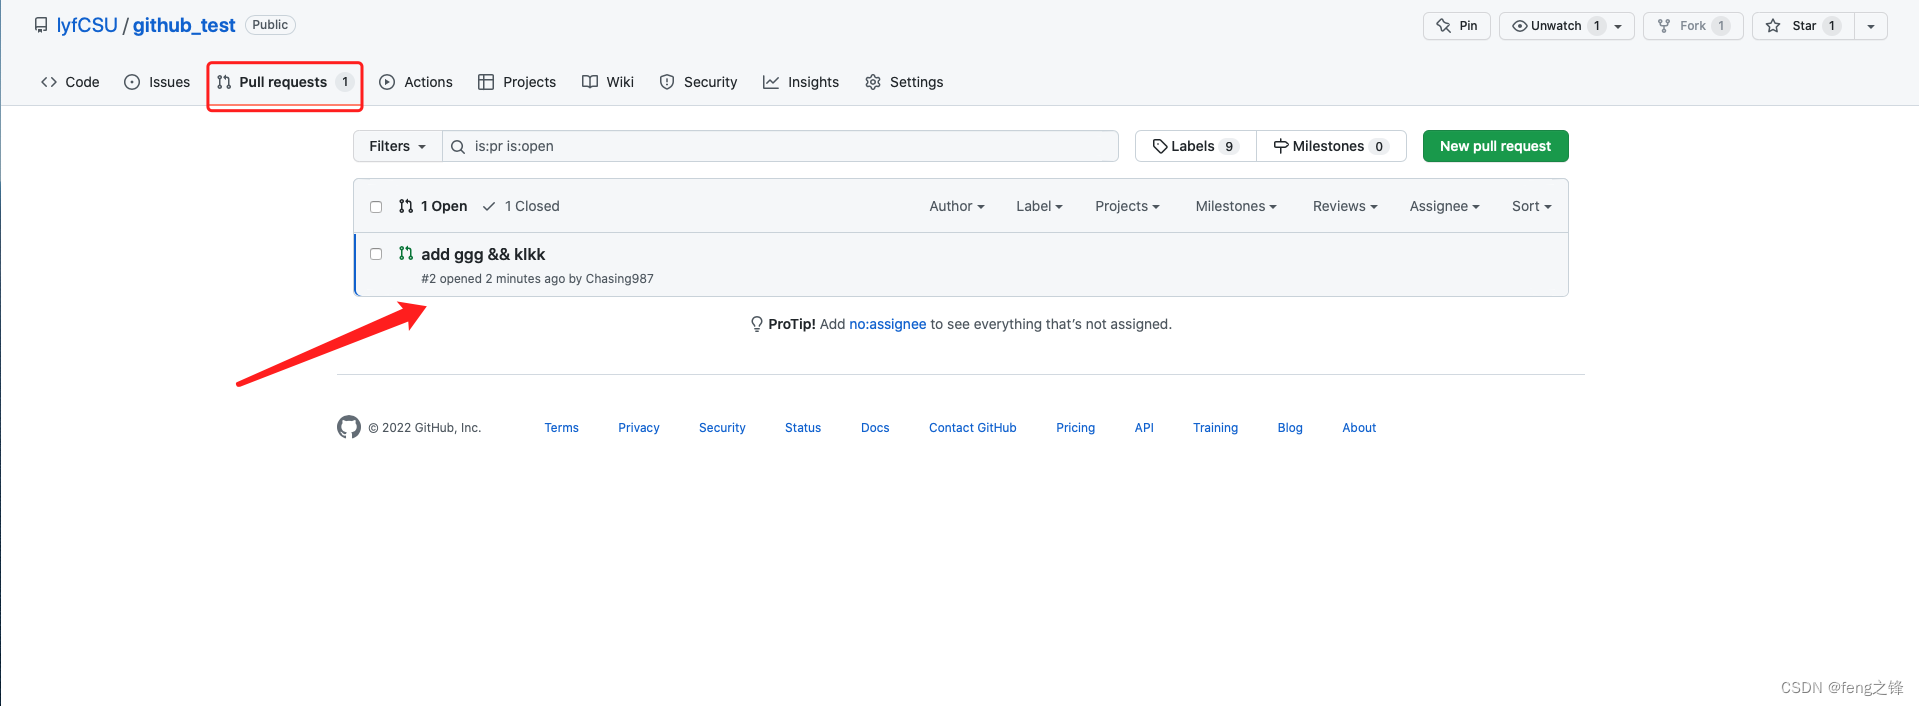Expand the Label filter dropdown
1919x706 pixels.
(1039, 206)
